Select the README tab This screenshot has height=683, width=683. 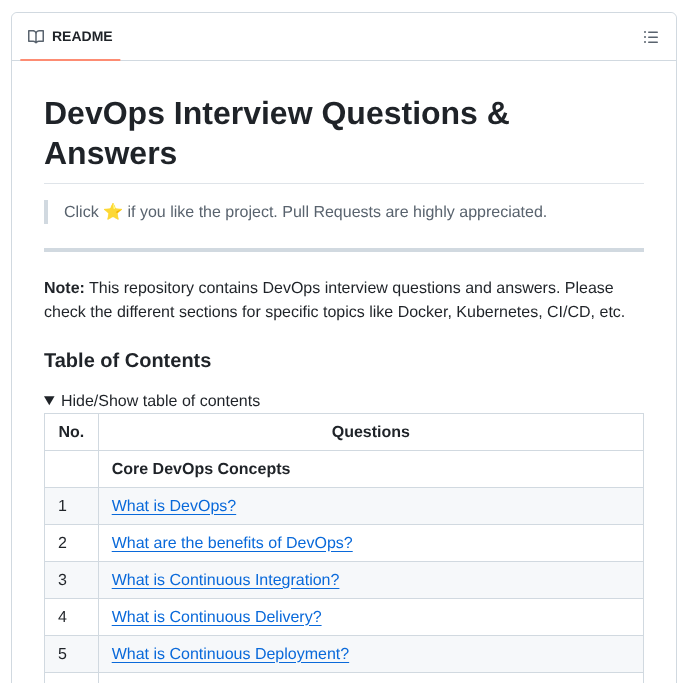[x=70, y=37]
